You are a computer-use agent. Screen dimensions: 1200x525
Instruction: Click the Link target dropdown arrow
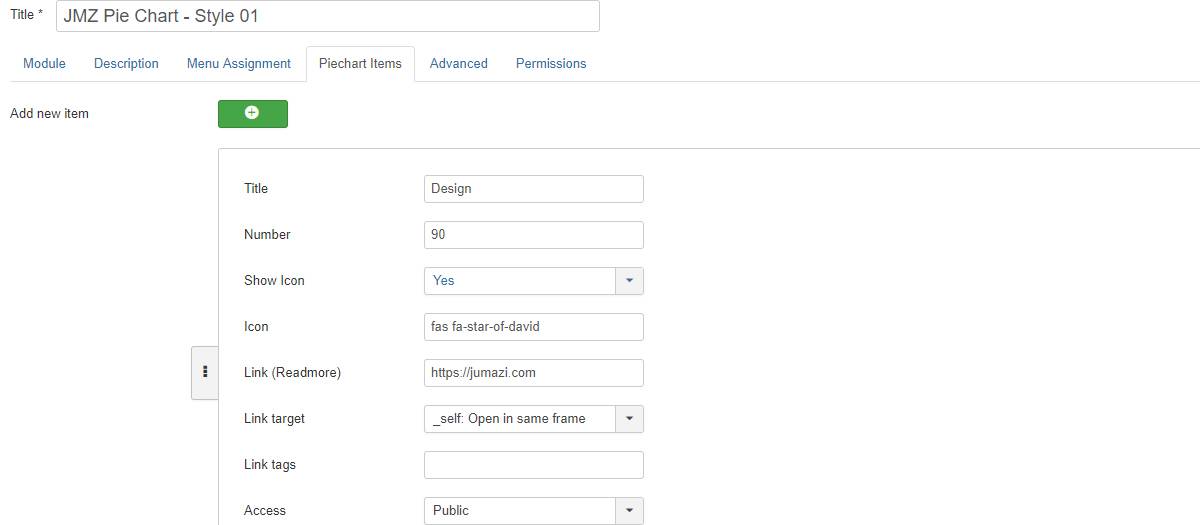[x=629, y=419]
